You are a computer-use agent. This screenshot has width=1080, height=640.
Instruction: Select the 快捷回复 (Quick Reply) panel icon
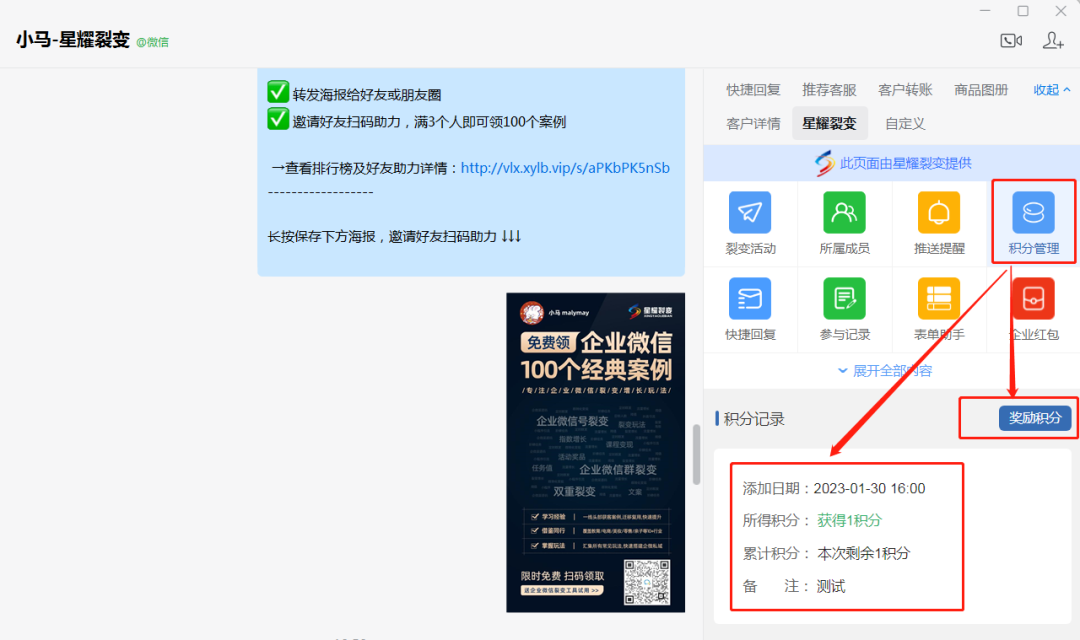click(x=750, y=308)
